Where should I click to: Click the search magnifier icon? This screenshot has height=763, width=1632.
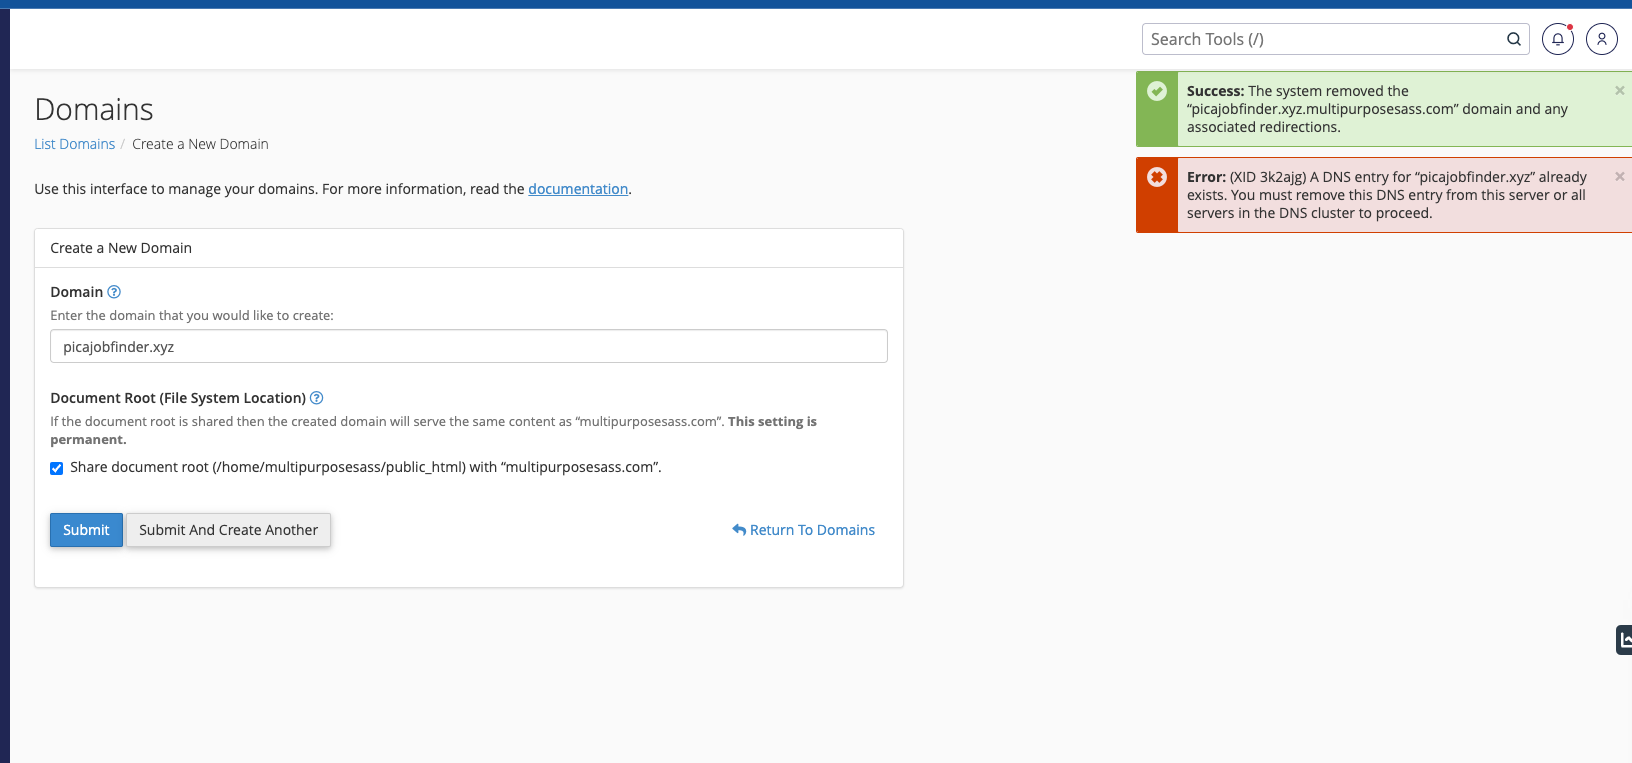pos(1514,39)
